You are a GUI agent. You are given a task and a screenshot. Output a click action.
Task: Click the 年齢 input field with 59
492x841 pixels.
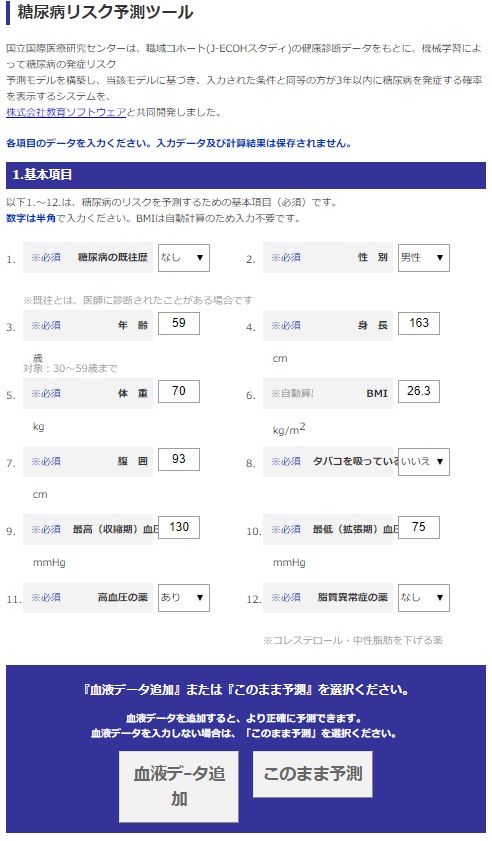click(x=179, y=323)
